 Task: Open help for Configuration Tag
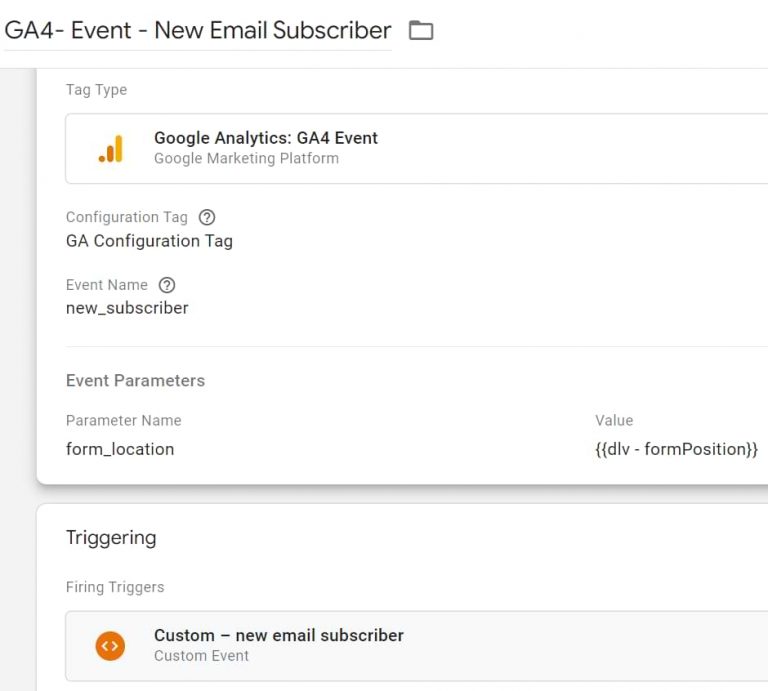tap(207, 217)
